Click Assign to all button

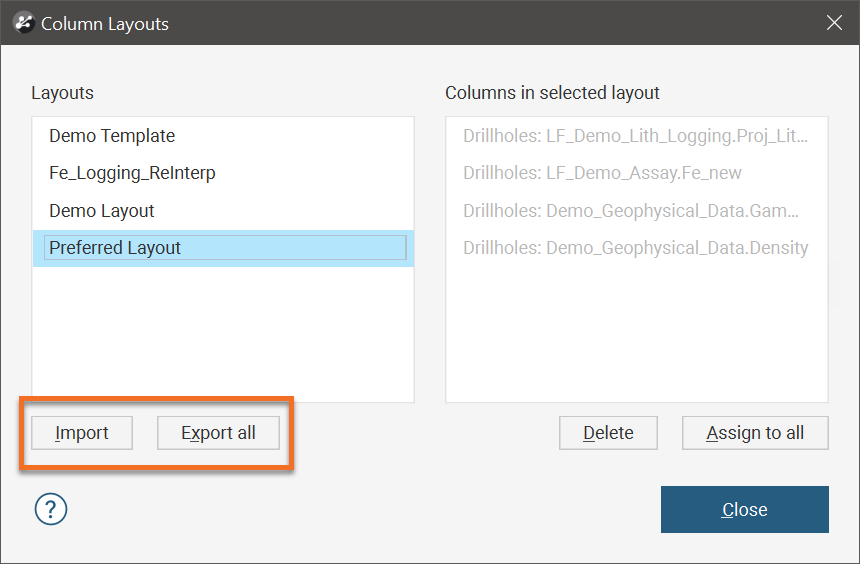(755, 433)
